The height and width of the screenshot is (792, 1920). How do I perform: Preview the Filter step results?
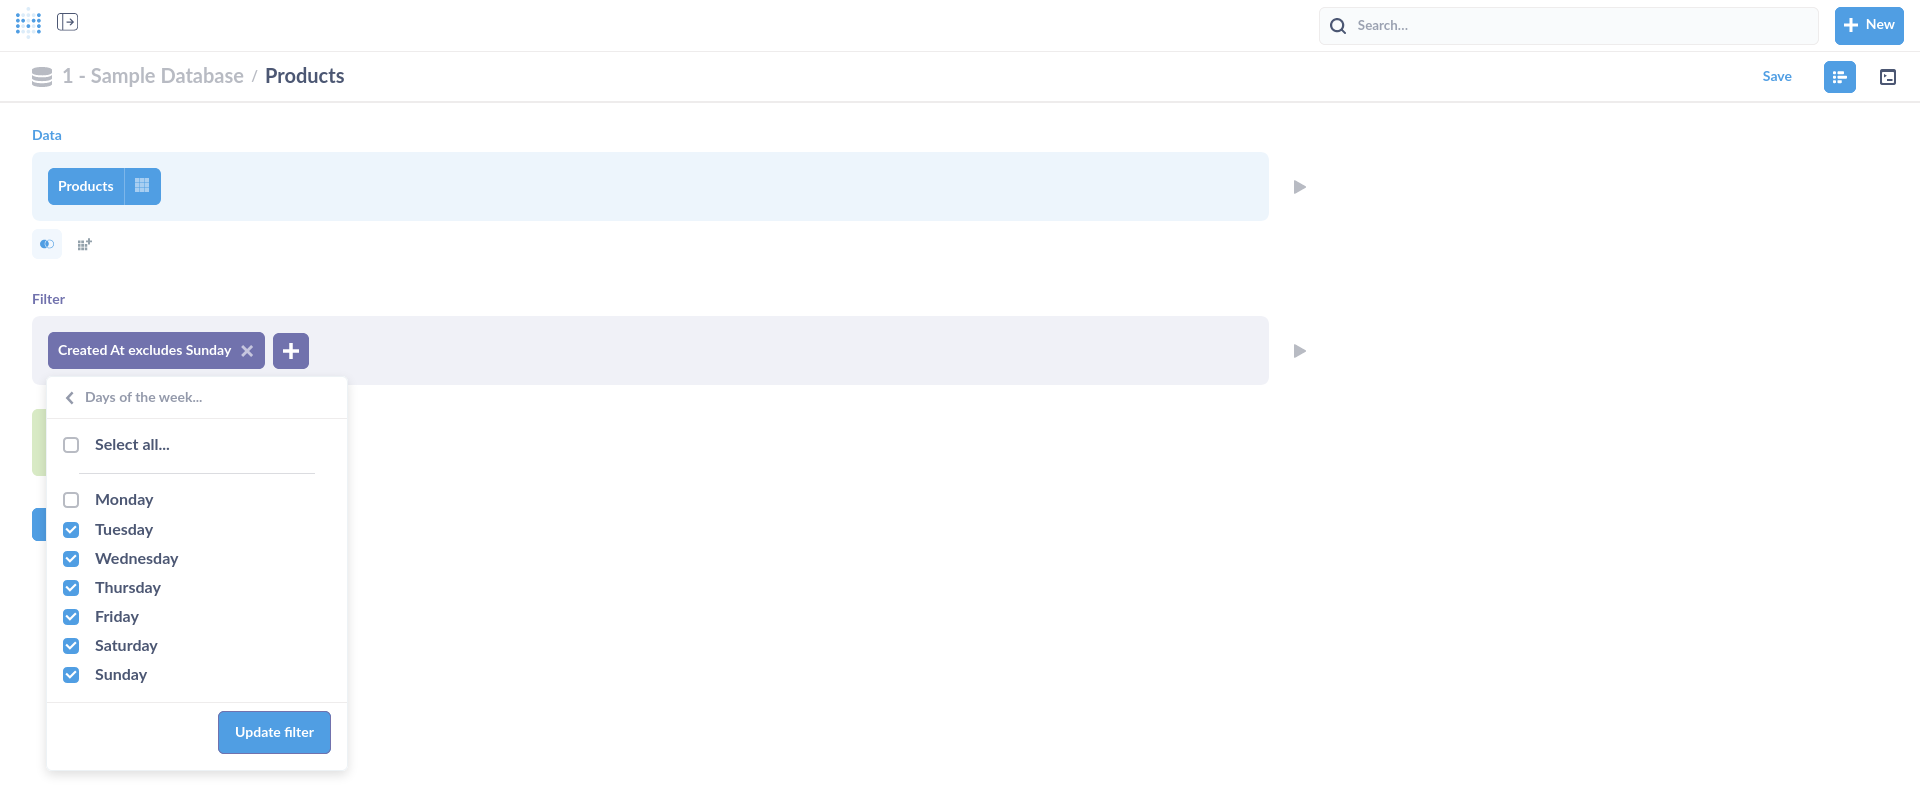pyautogui.click(x=1299, y=351)
